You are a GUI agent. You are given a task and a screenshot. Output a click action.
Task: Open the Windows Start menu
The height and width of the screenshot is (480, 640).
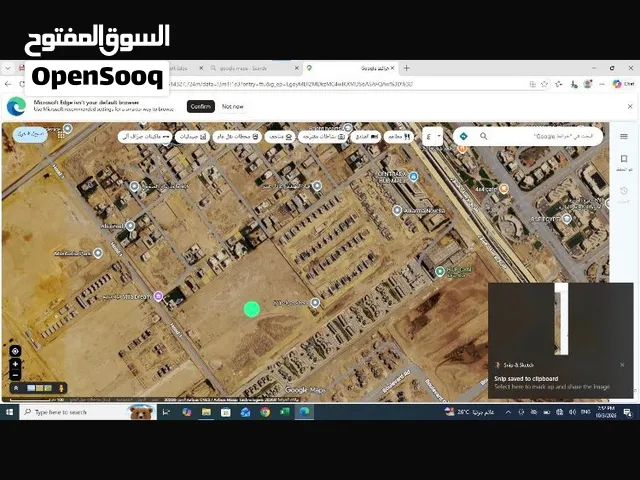click(9, 412)
